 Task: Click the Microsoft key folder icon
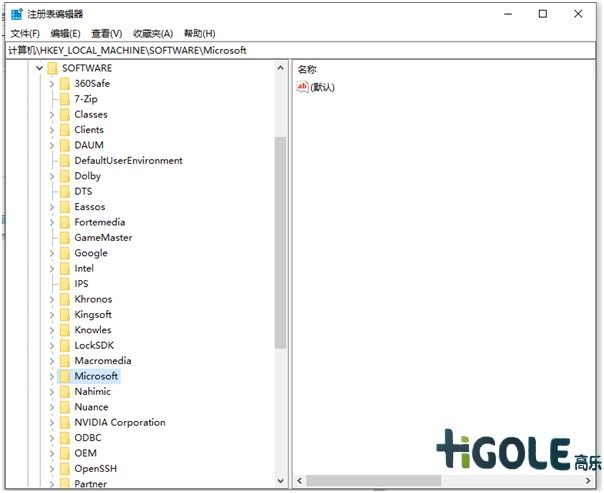(x=64, y=376)
